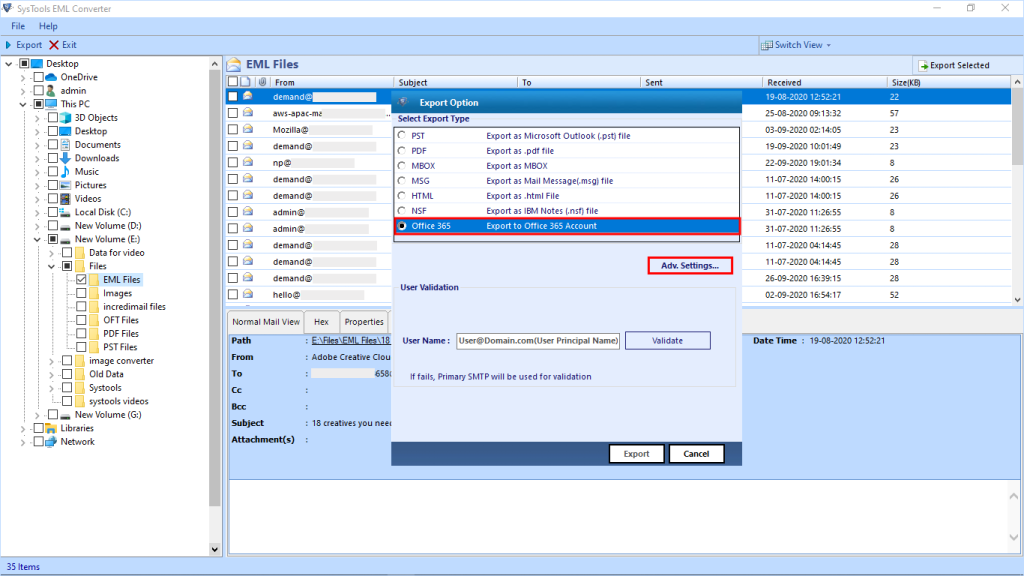The image size is (1024, 576).
Task: Click the EML Files header envelope icon
Action: (234, 65)
